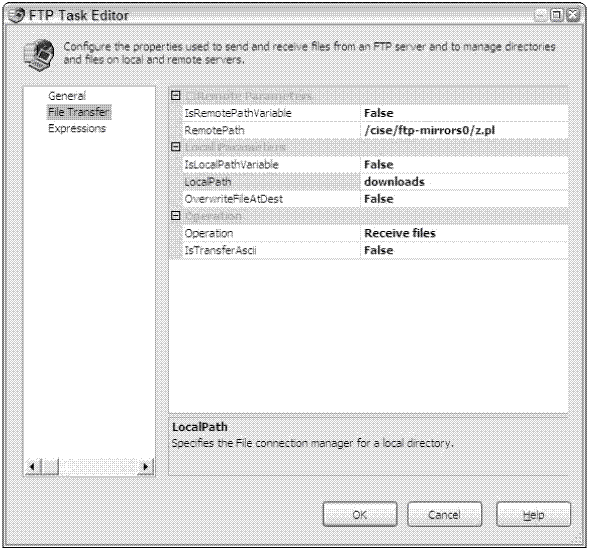Click the left arrow of the page list scrollbar
The image size is (589, 550).
33,467
